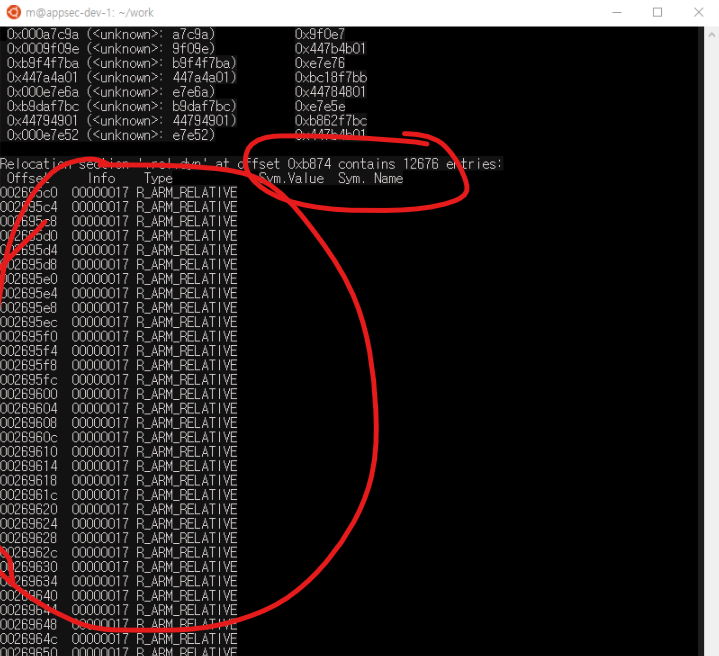Click the value 0xe7e76
Screen dimensions: 719x656
coord(320,63)
